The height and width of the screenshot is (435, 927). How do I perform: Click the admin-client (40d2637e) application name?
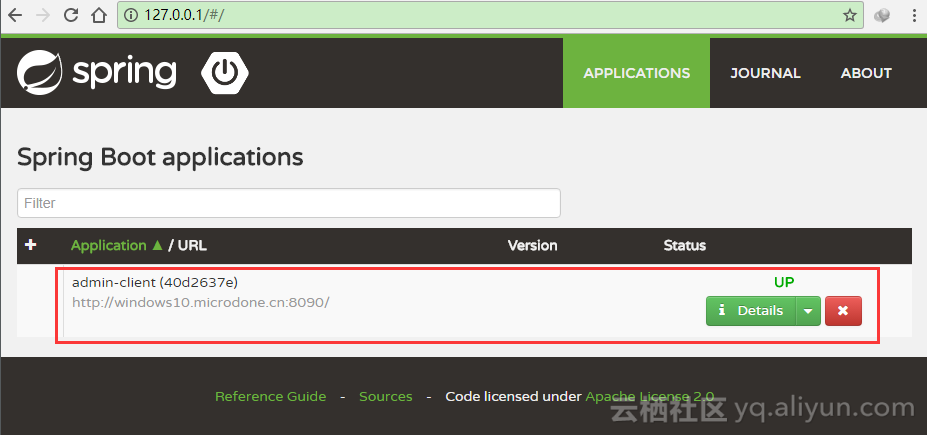155,282
